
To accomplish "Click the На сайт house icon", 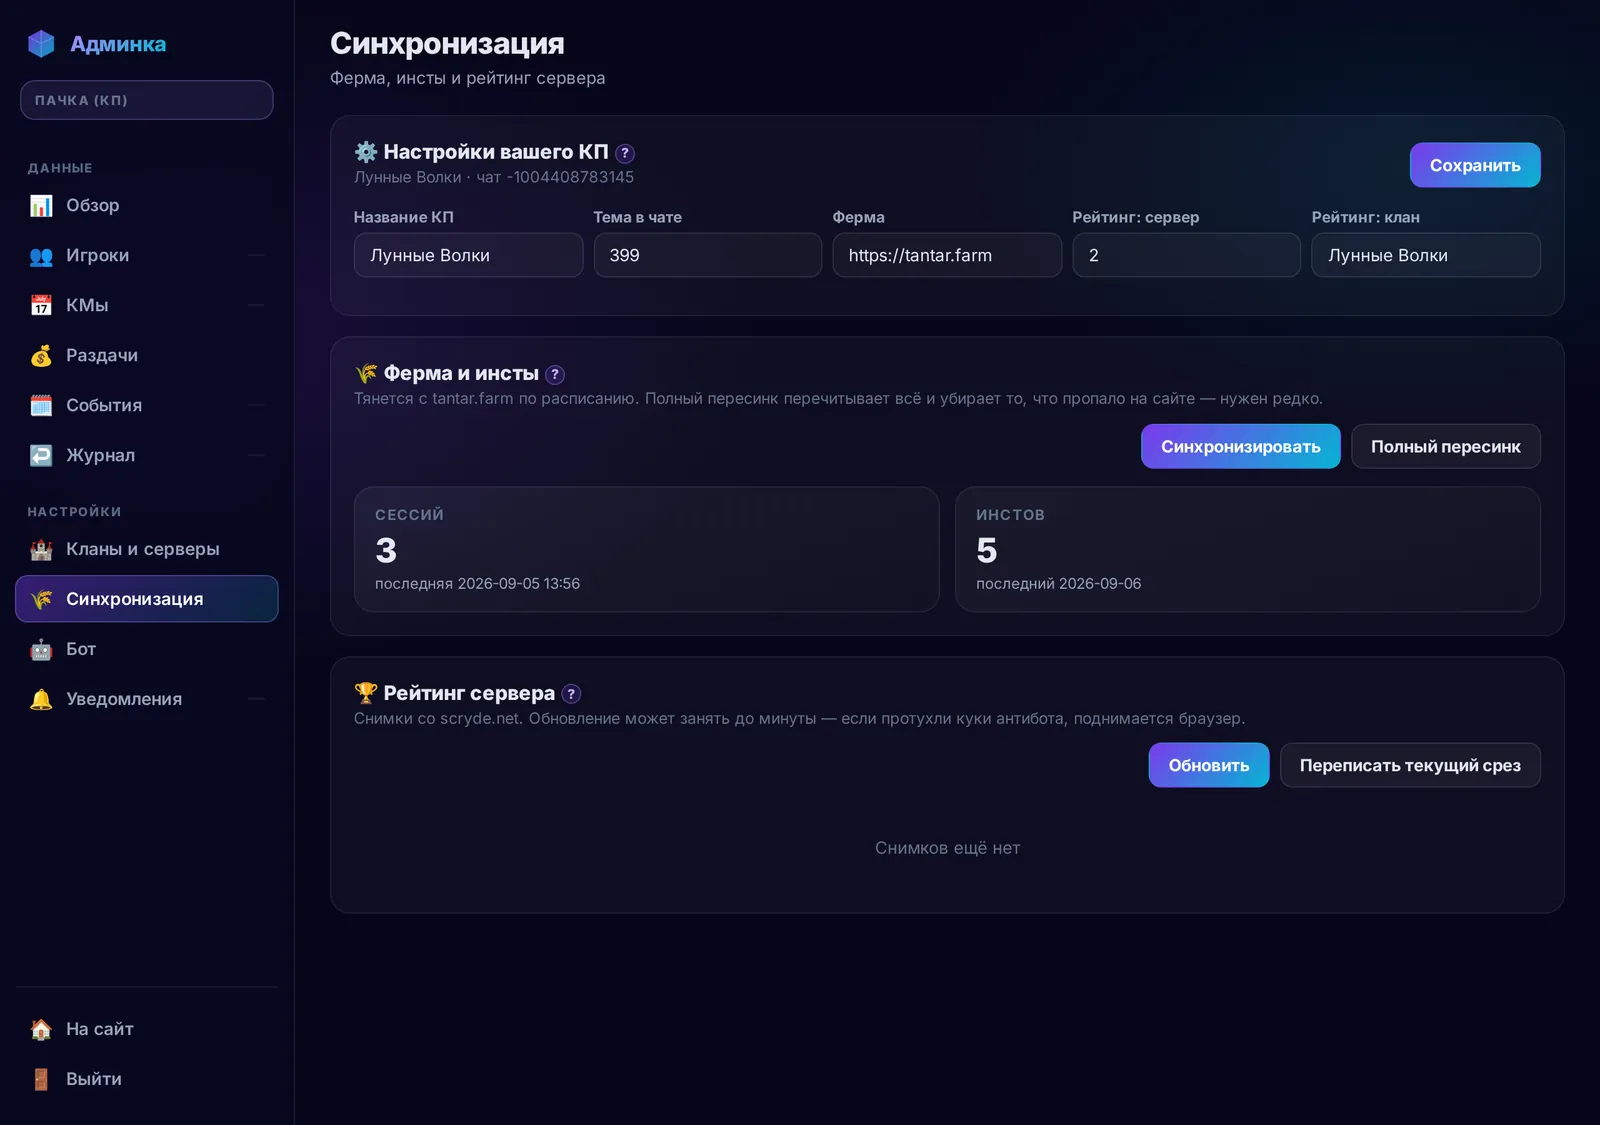I will (x=41, y=1030).
